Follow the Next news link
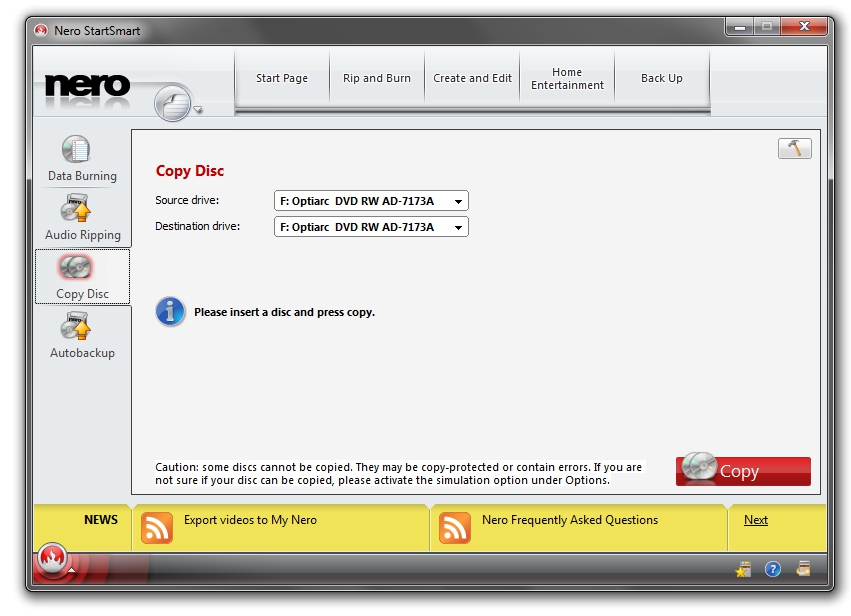The width and height of the screenshot is (851, 616). [x=755, y=520]
